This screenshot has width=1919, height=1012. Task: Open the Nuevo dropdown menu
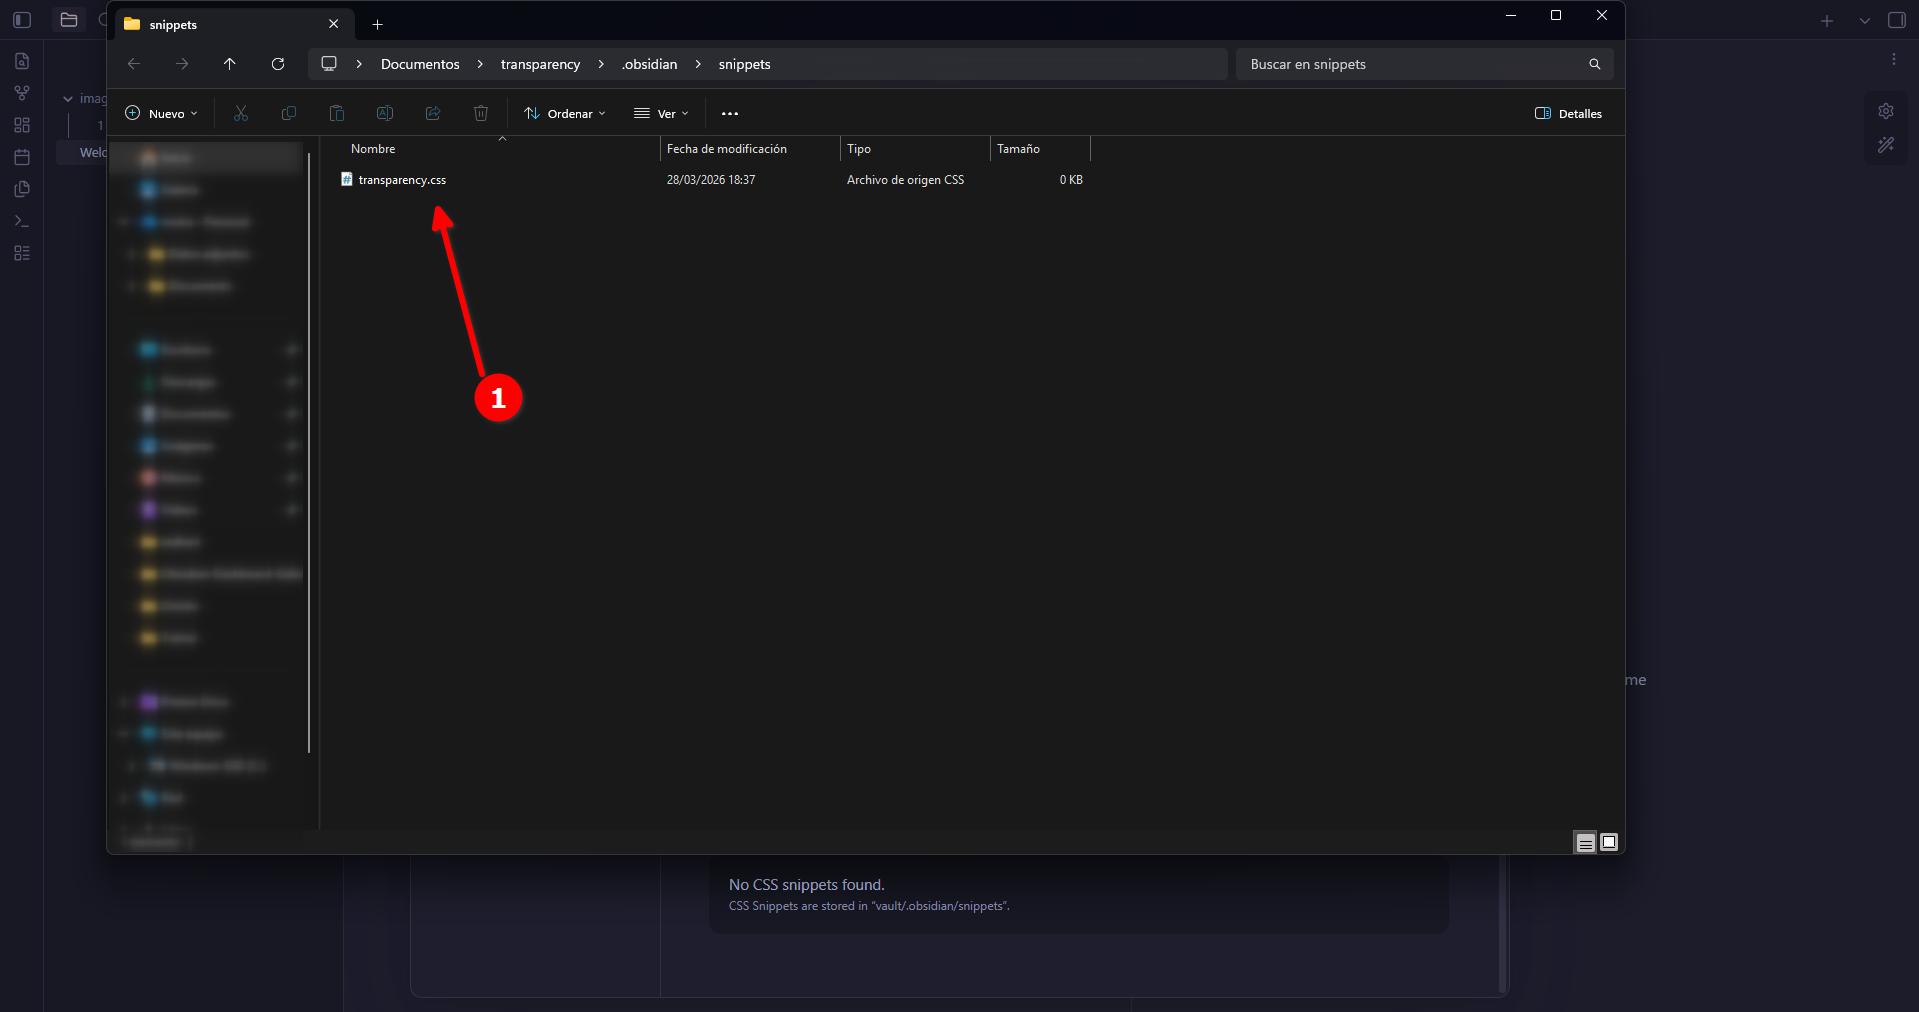coord(161,114)
